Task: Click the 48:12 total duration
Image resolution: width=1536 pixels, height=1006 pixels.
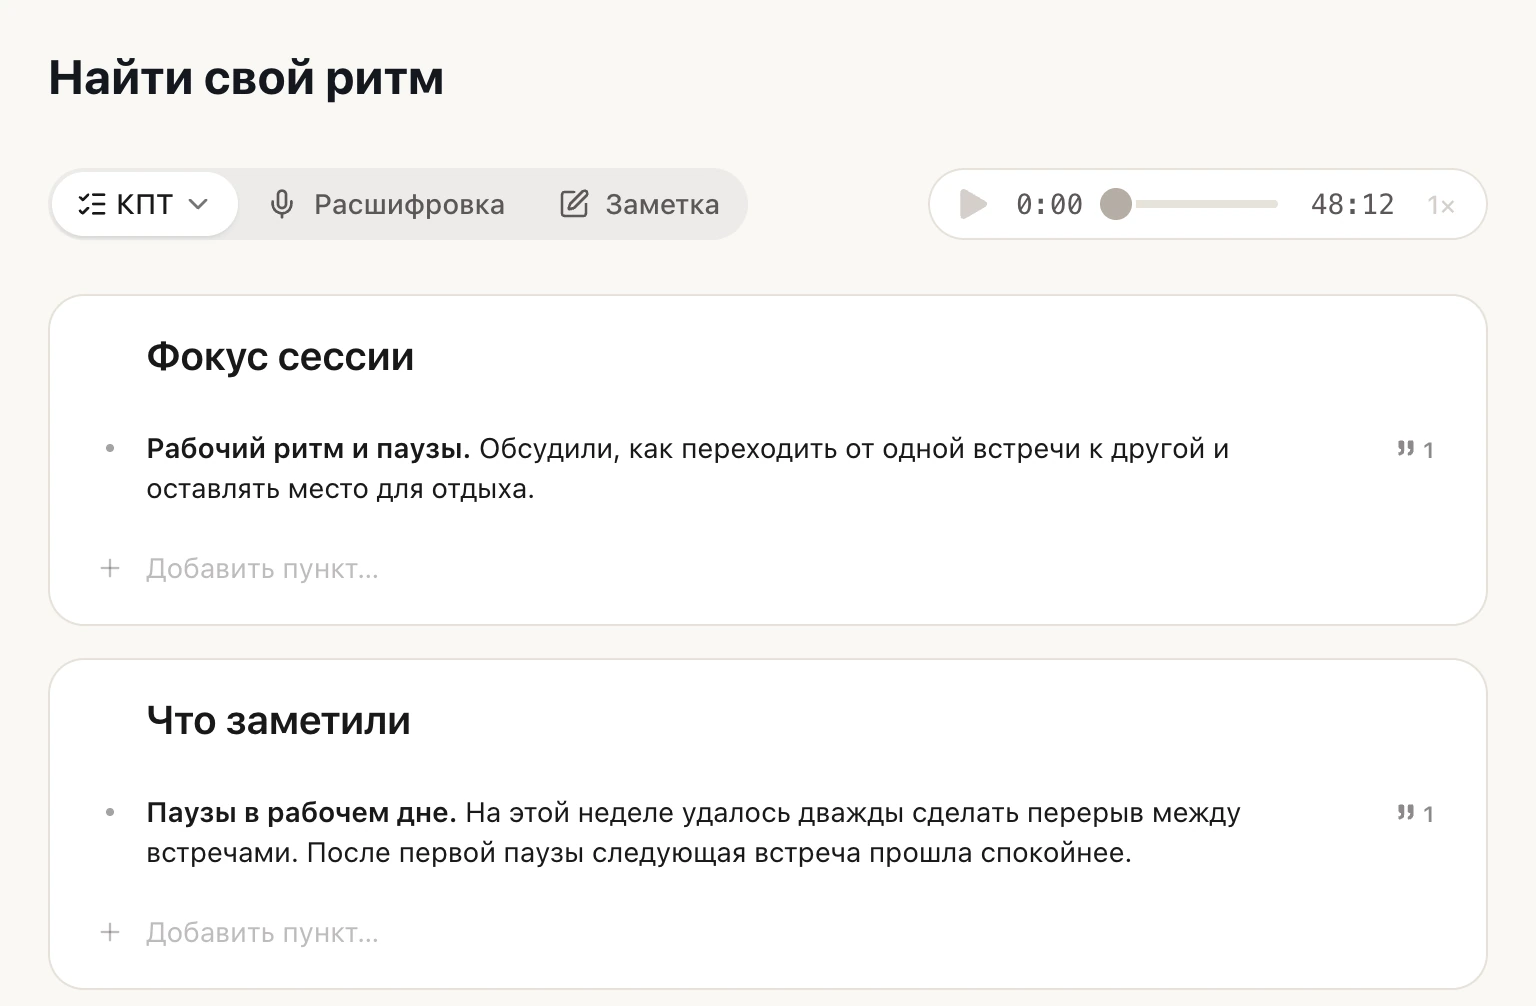Action: tap(1352, 204)
